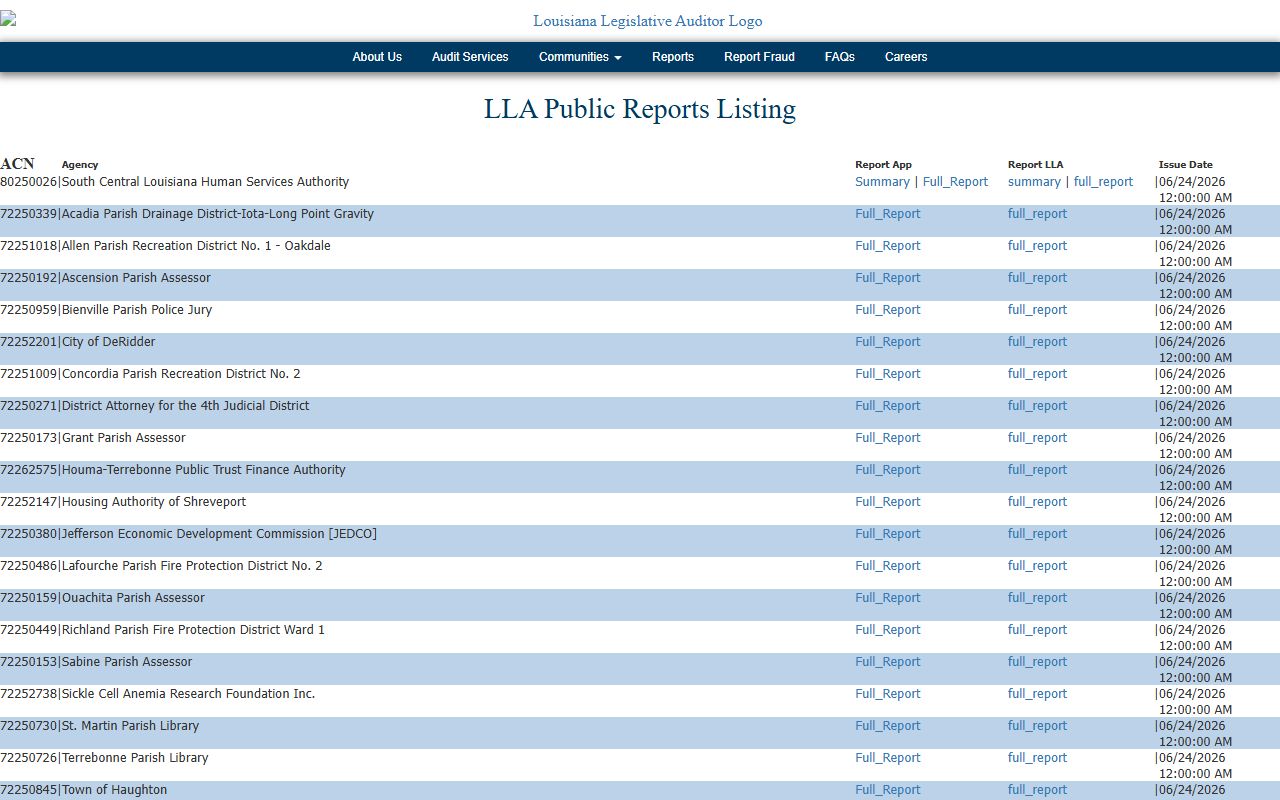This screenshot has width=1280, height=800.
Task: Open the Careers navigation item
Action: coord(906,57)
